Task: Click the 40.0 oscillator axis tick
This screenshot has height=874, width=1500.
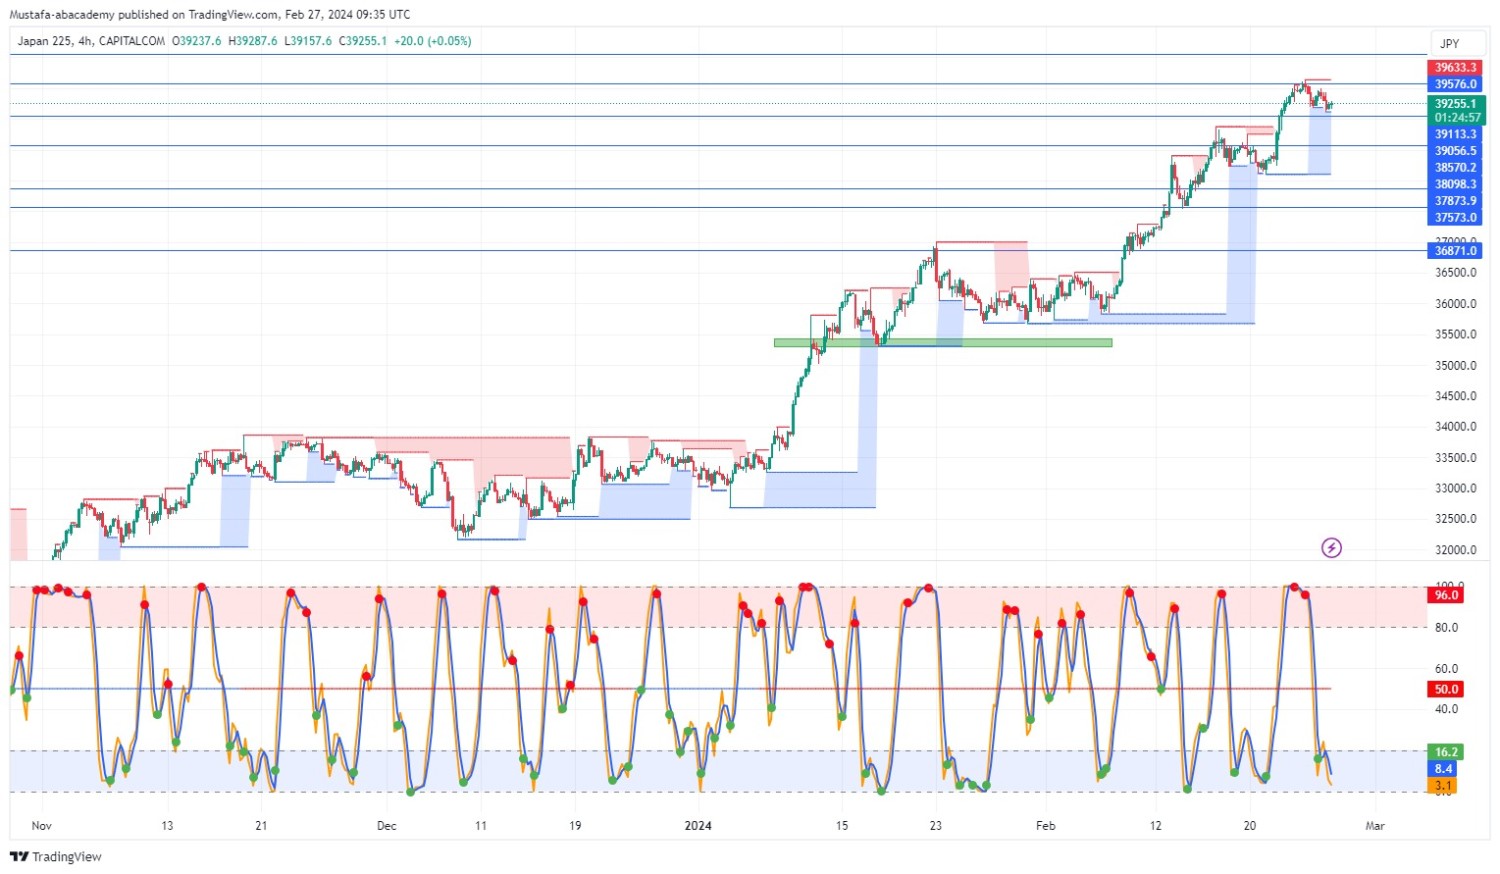Action: (1446, 709)
